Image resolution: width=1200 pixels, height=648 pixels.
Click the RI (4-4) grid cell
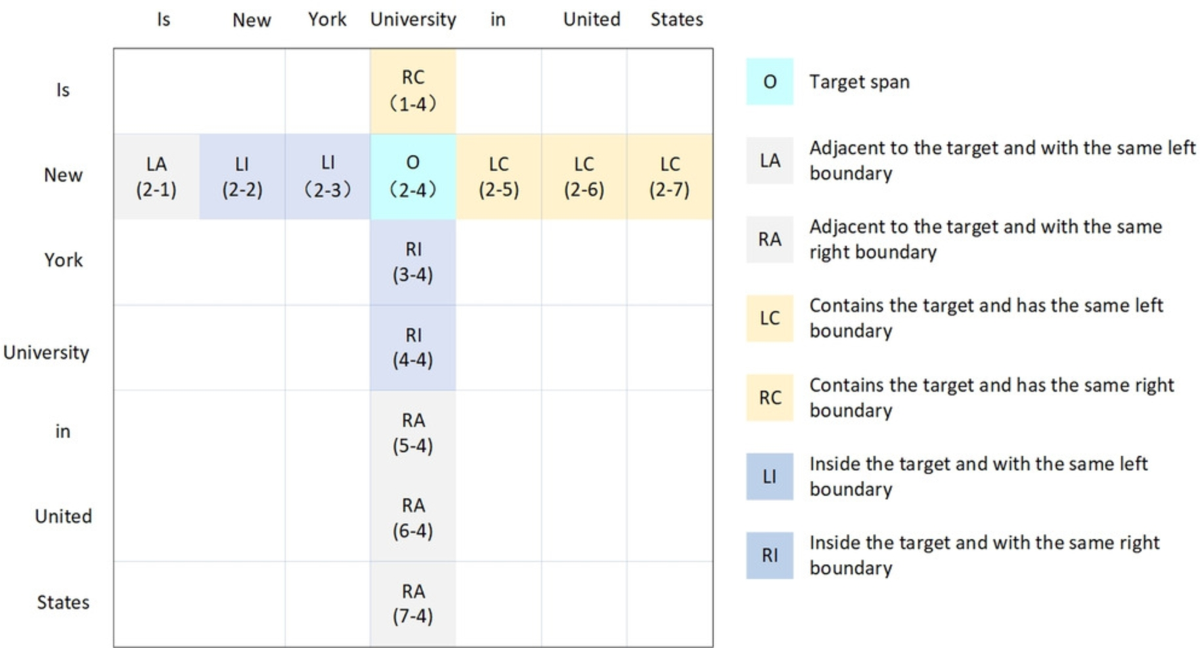click(x=413, y=347)
